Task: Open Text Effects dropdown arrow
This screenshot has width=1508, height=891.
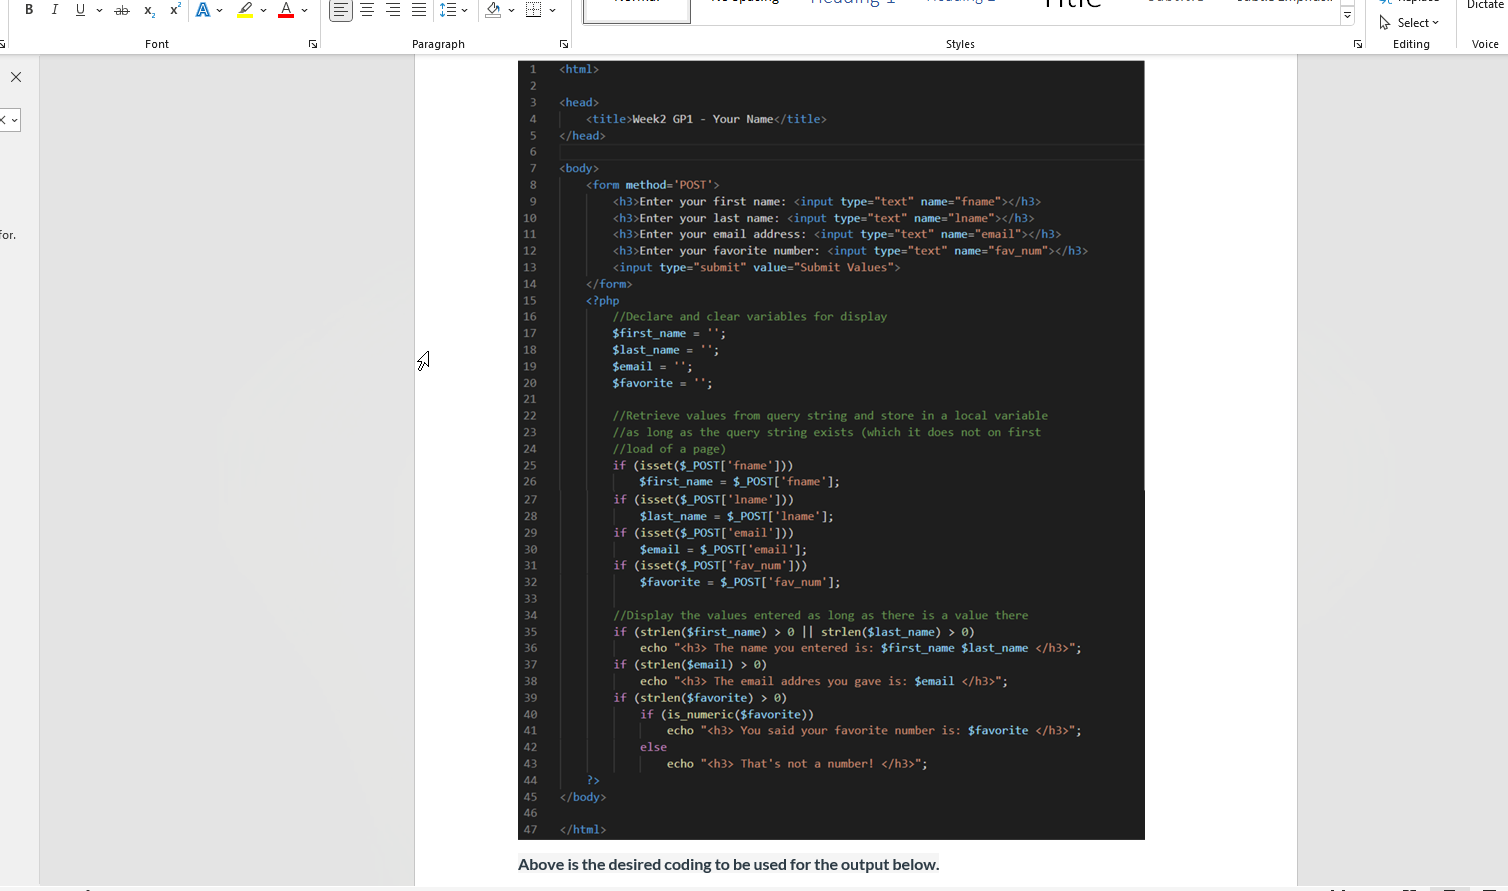Action: tap(220, 10)
